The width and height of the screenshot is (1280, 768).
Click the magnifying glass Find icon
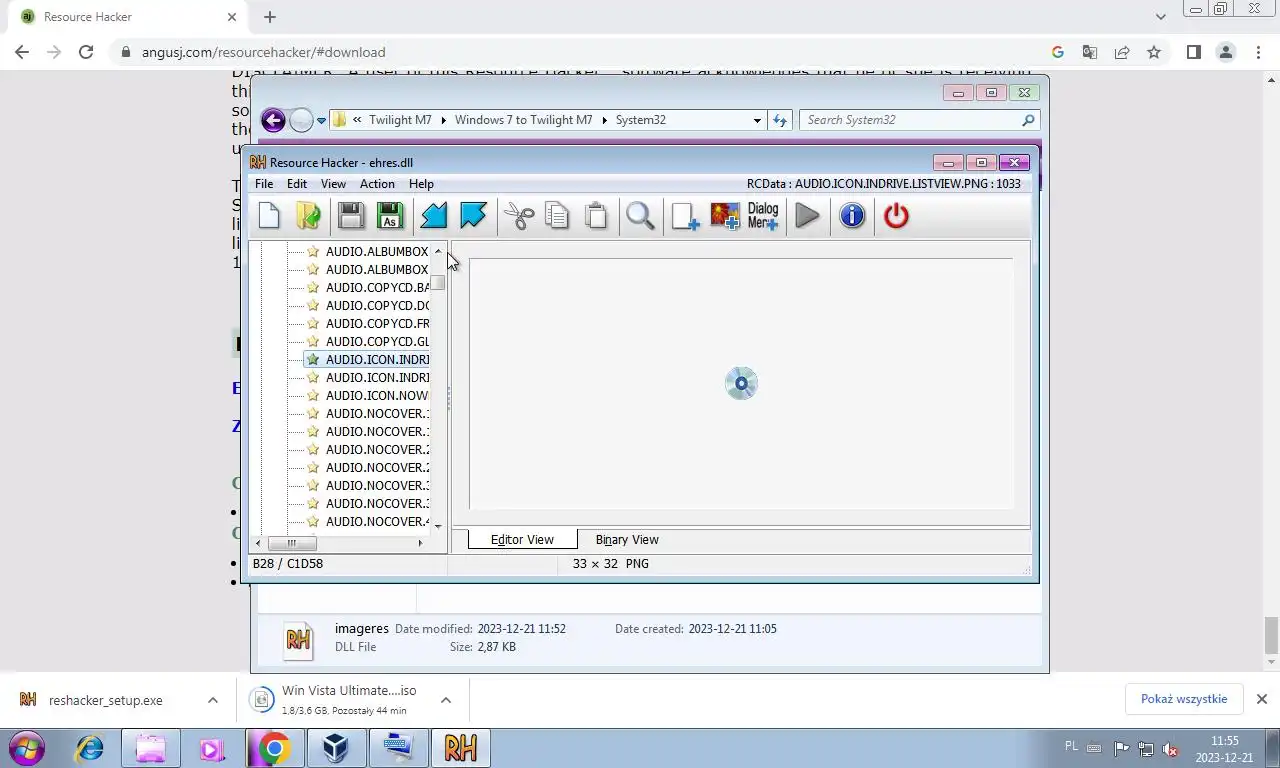point(640,215)
